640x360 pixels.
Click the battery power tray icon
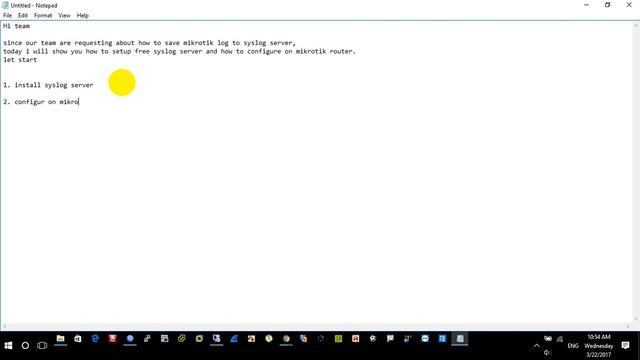pos(547,339)
